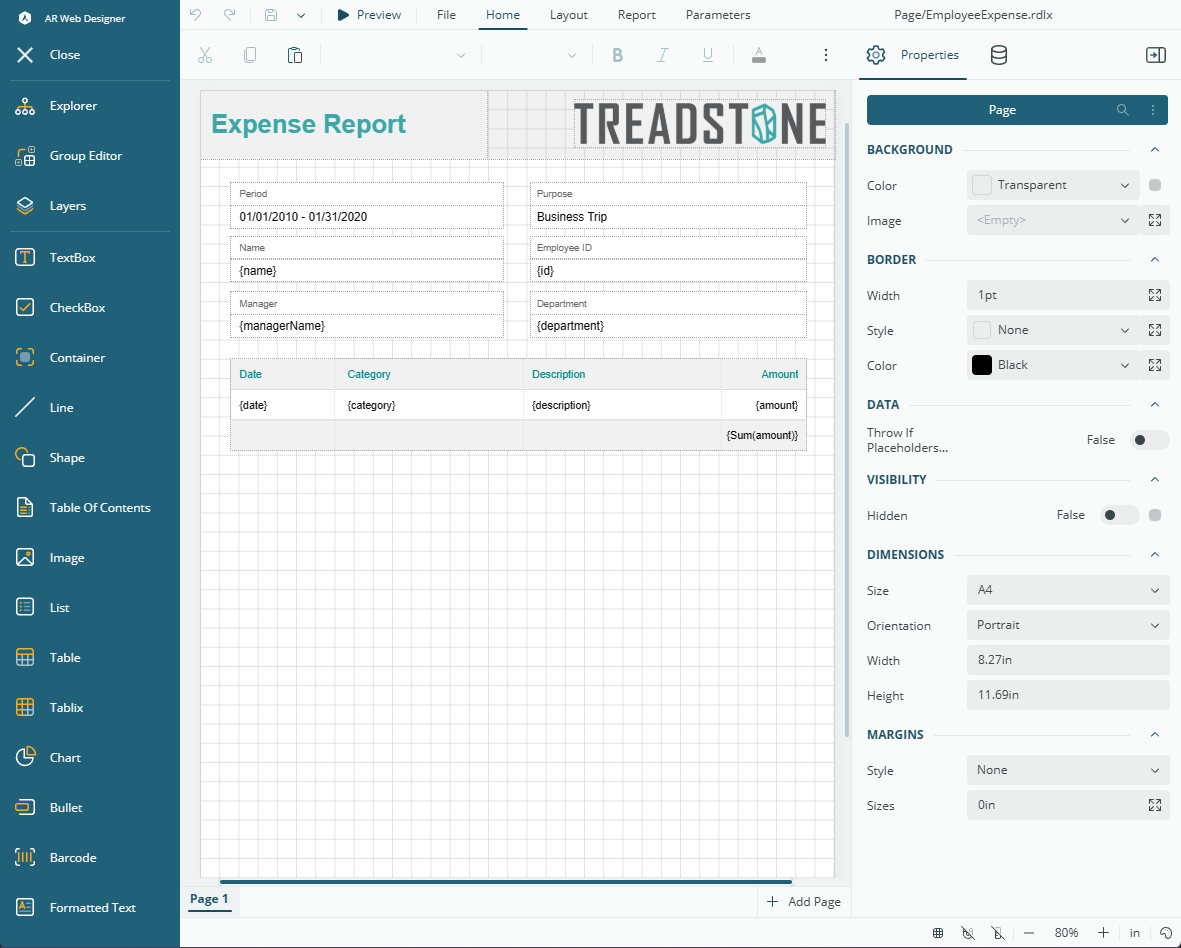Toggle grid display in status bar
This screenshot has height=948, width=1181.
click(x=938, y=933)
